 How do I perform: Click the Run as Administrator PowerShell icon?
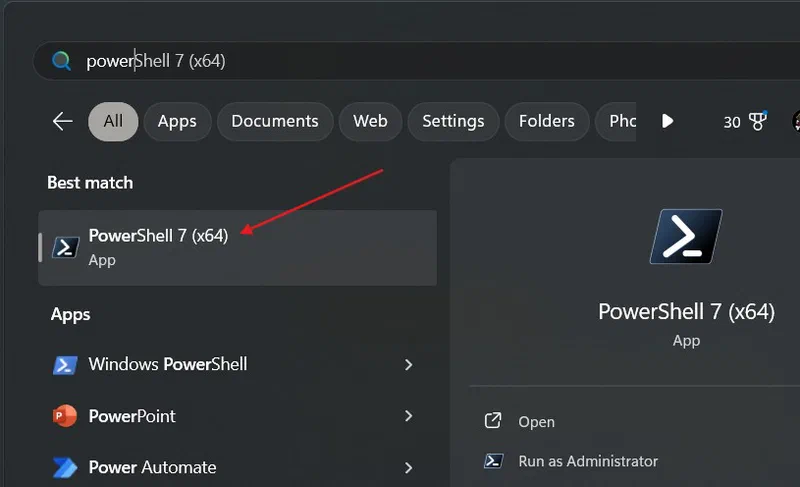pos(493,461)
